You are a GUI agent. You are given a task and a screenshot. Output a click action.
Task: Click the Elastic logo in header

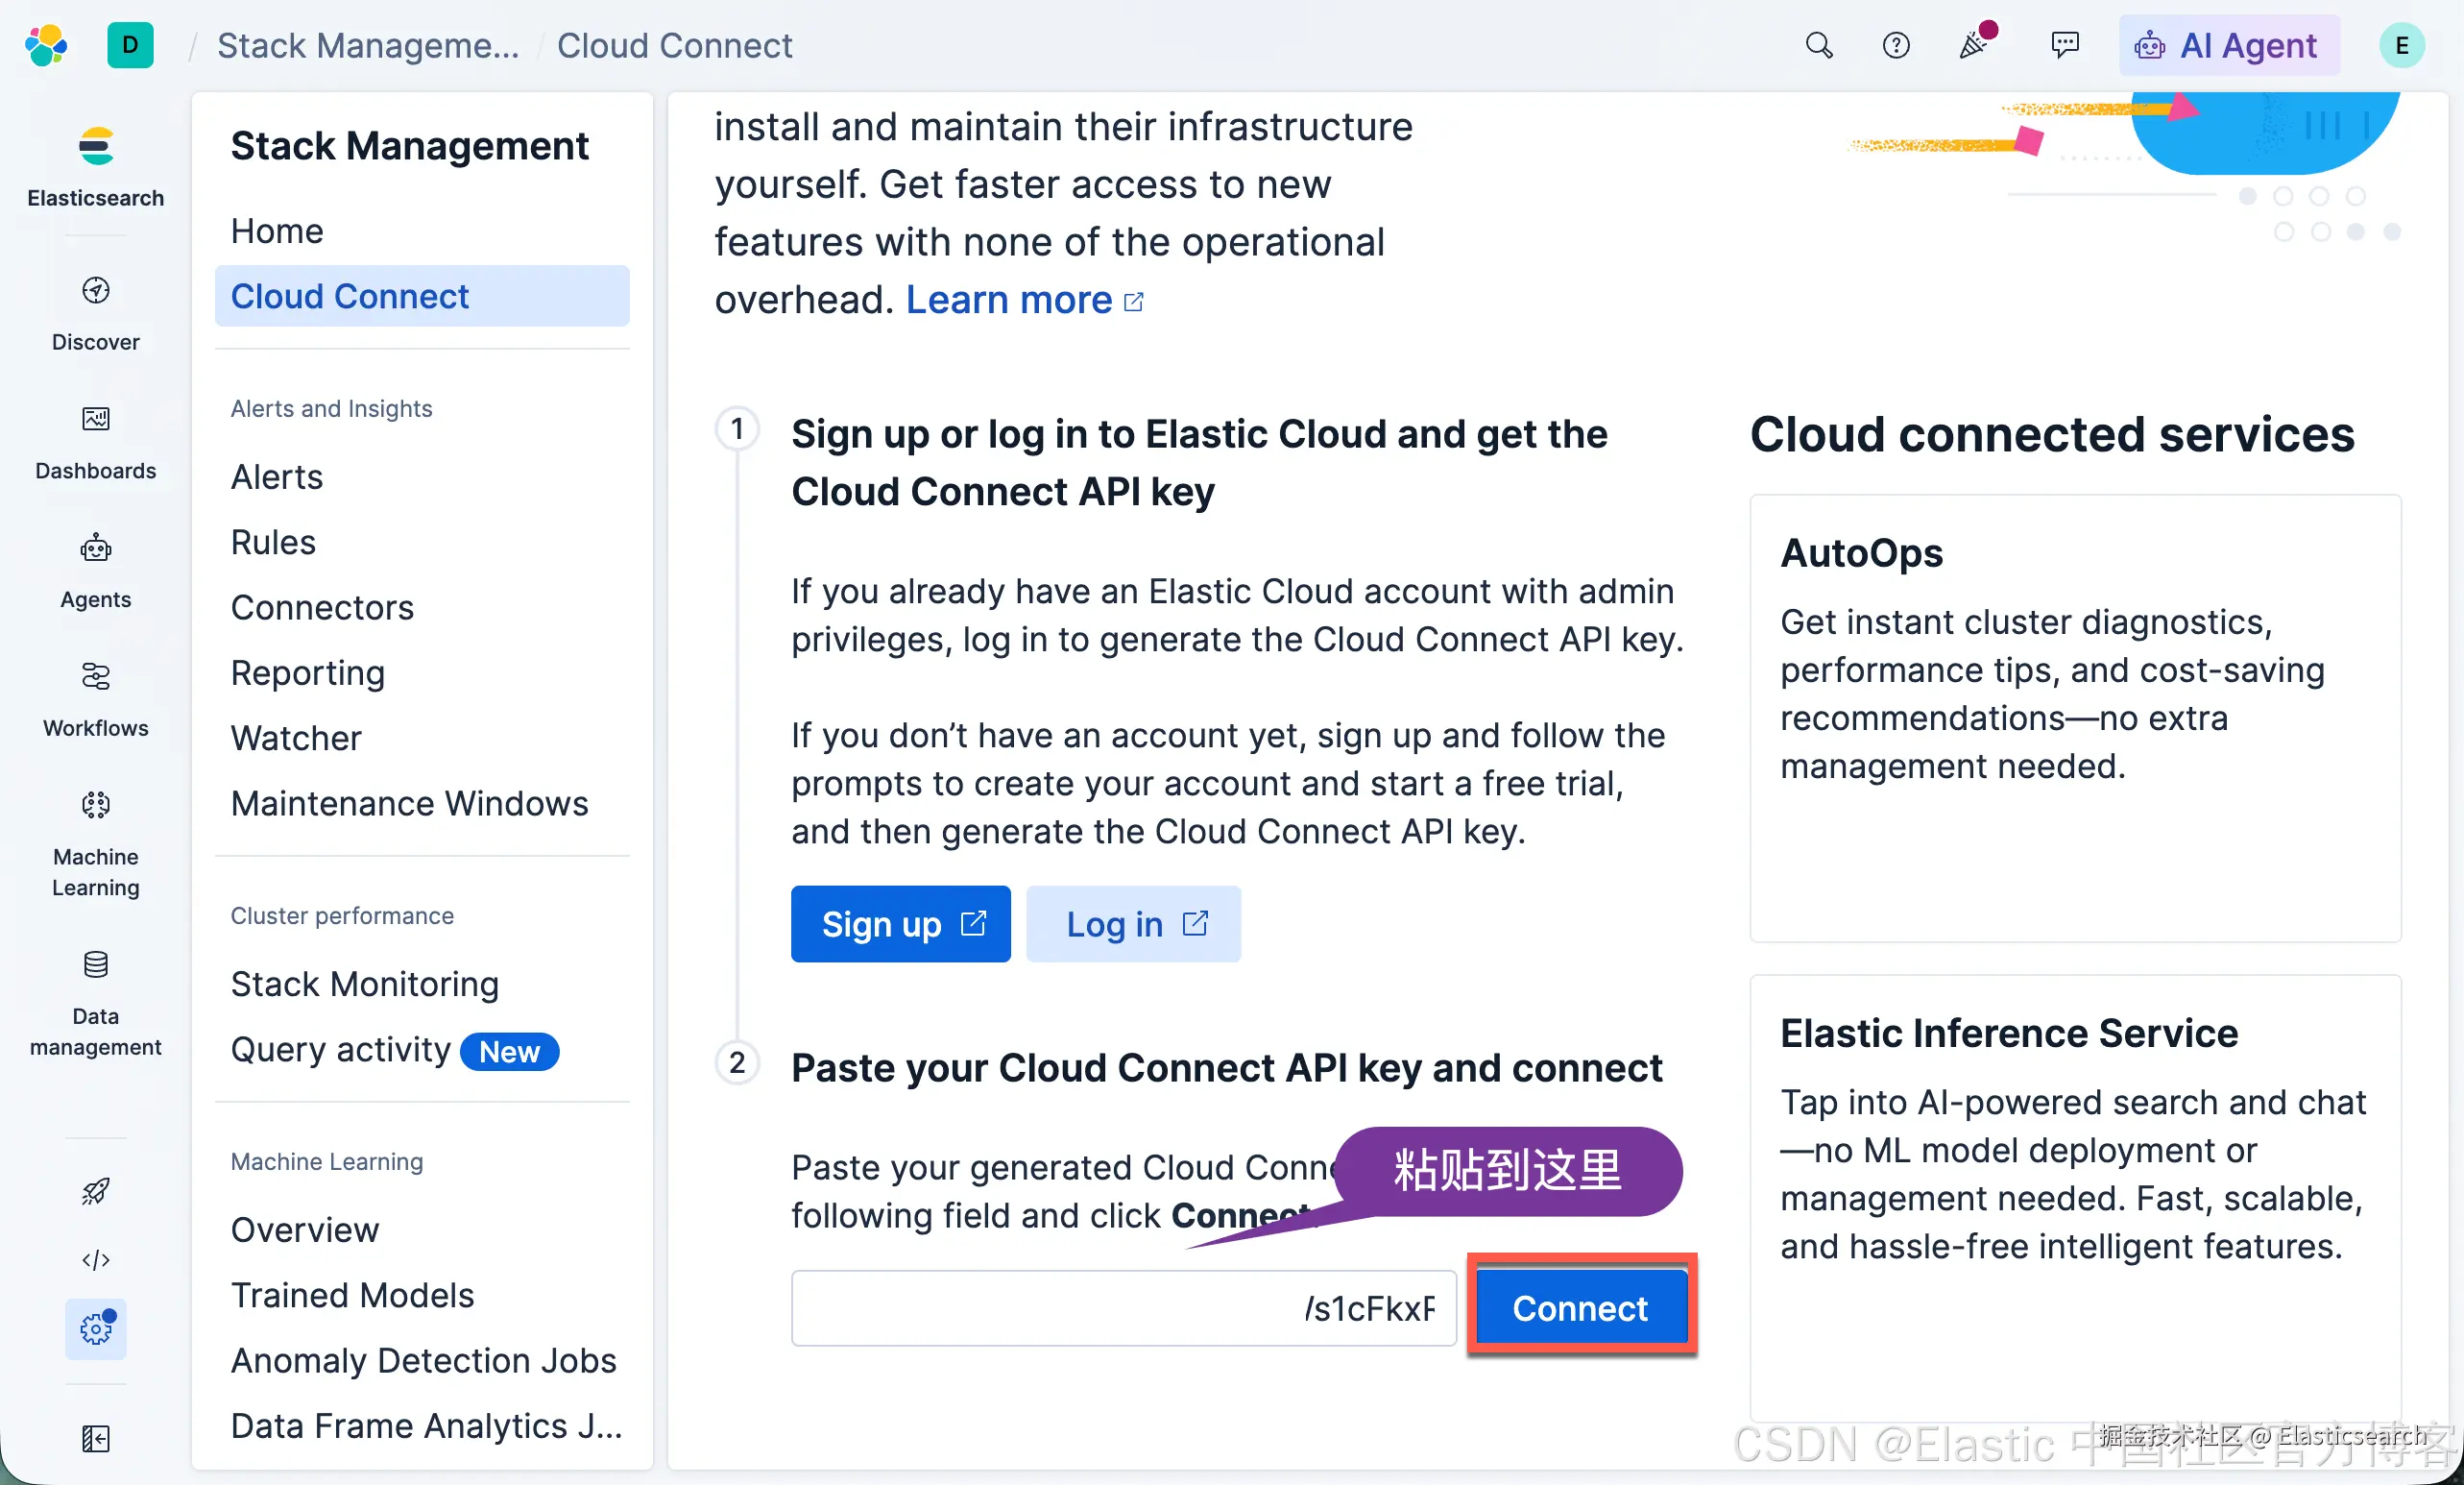pos(46,45)
